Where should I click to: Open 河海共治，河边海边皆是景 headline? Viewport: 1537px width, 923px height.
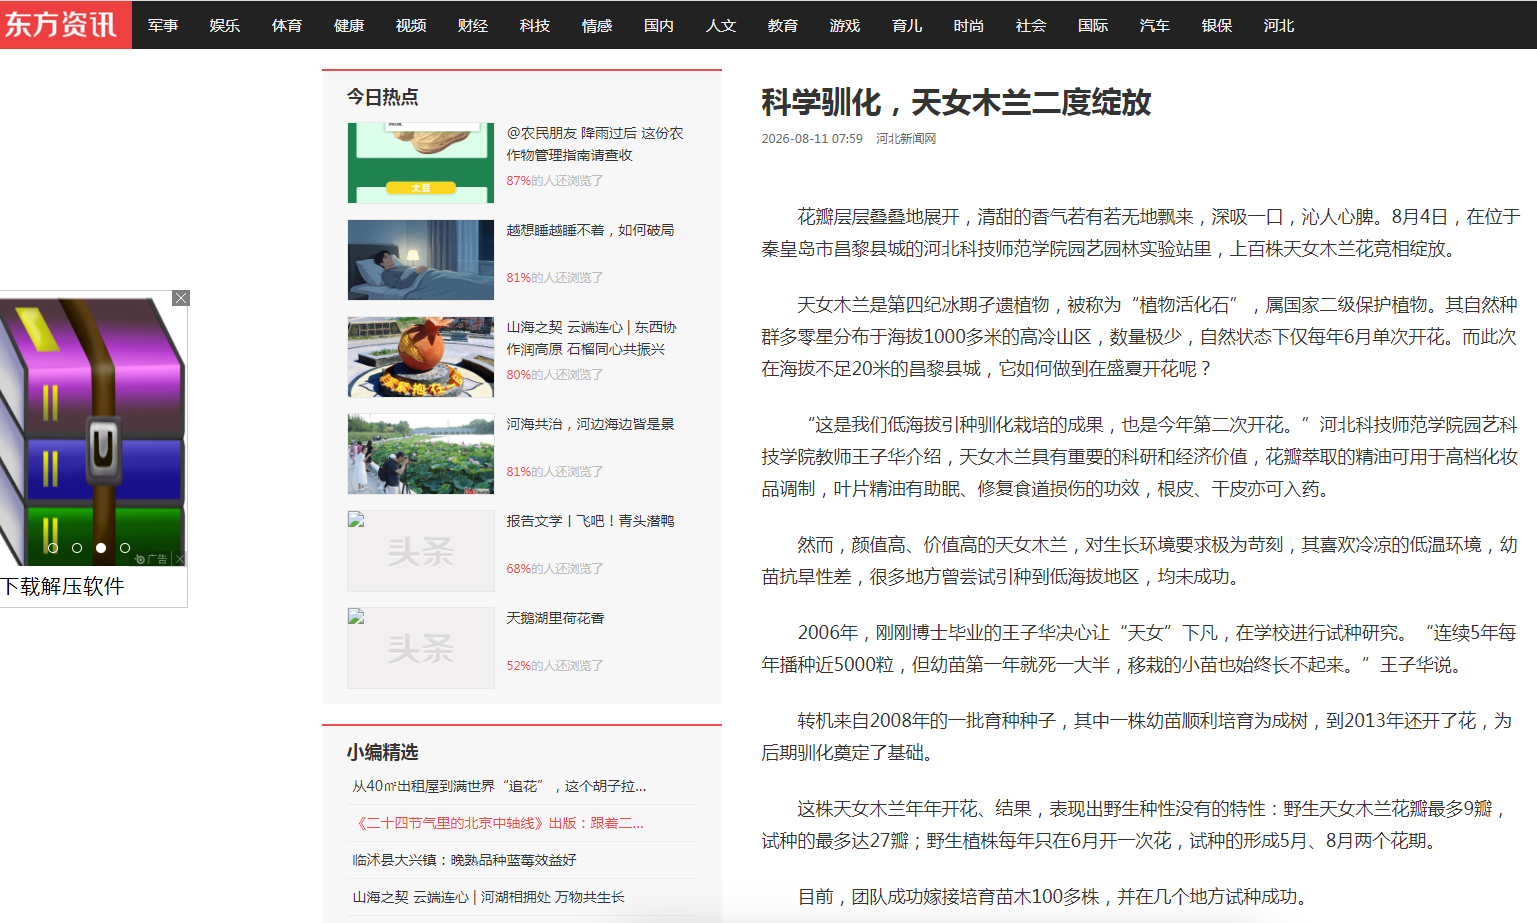[x=590, y=424]
